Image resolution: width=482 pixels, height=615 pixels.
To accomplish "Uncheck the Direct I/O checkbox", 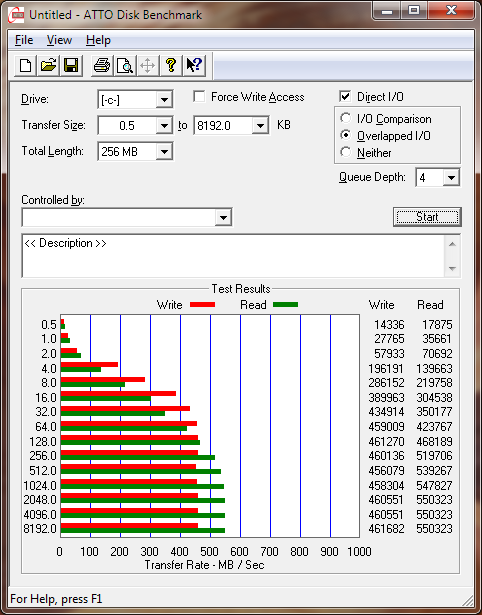I will pos(345,97).
